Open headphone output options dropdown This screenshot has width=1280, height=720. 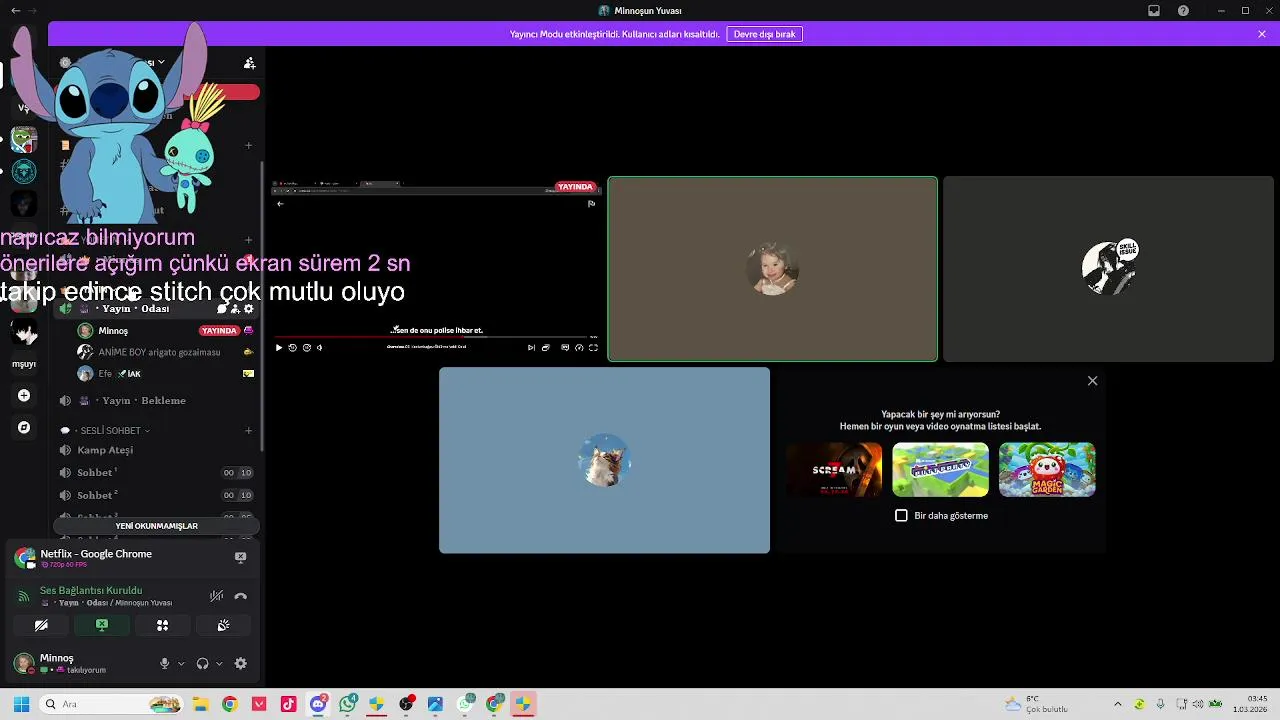[219, 663]
